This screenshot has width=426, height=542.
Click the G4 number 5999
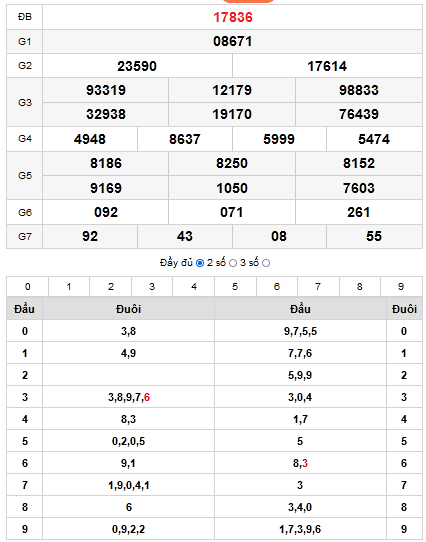(x=279, y=139)
